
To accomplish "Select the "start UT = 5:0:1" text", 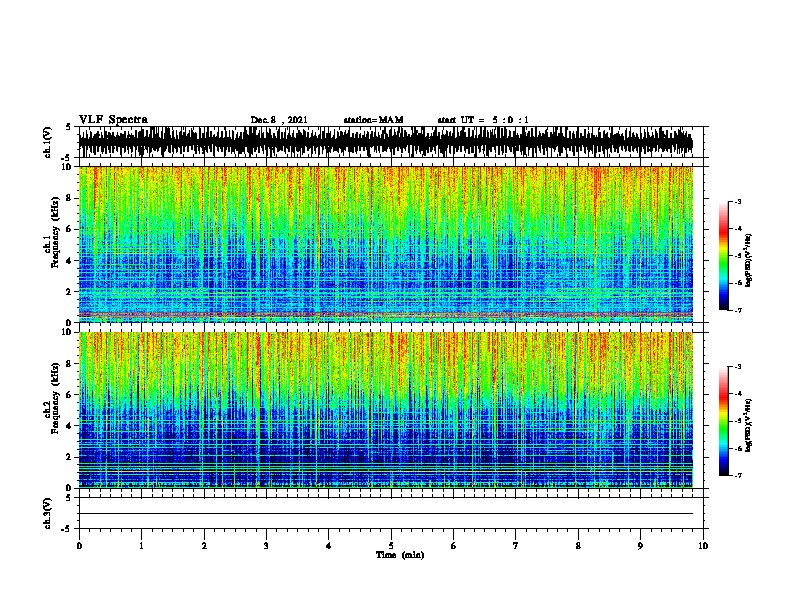I will (483, 120).
